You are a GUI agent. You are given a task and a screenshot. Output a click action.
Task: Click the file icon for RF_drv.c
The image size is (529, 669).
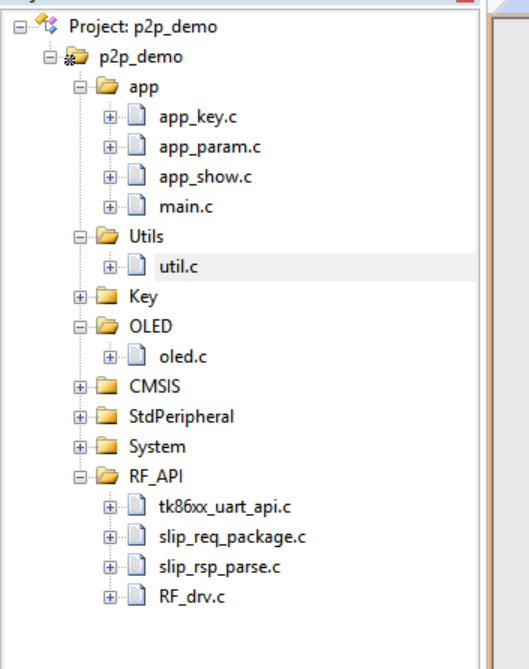click(137, 595)
